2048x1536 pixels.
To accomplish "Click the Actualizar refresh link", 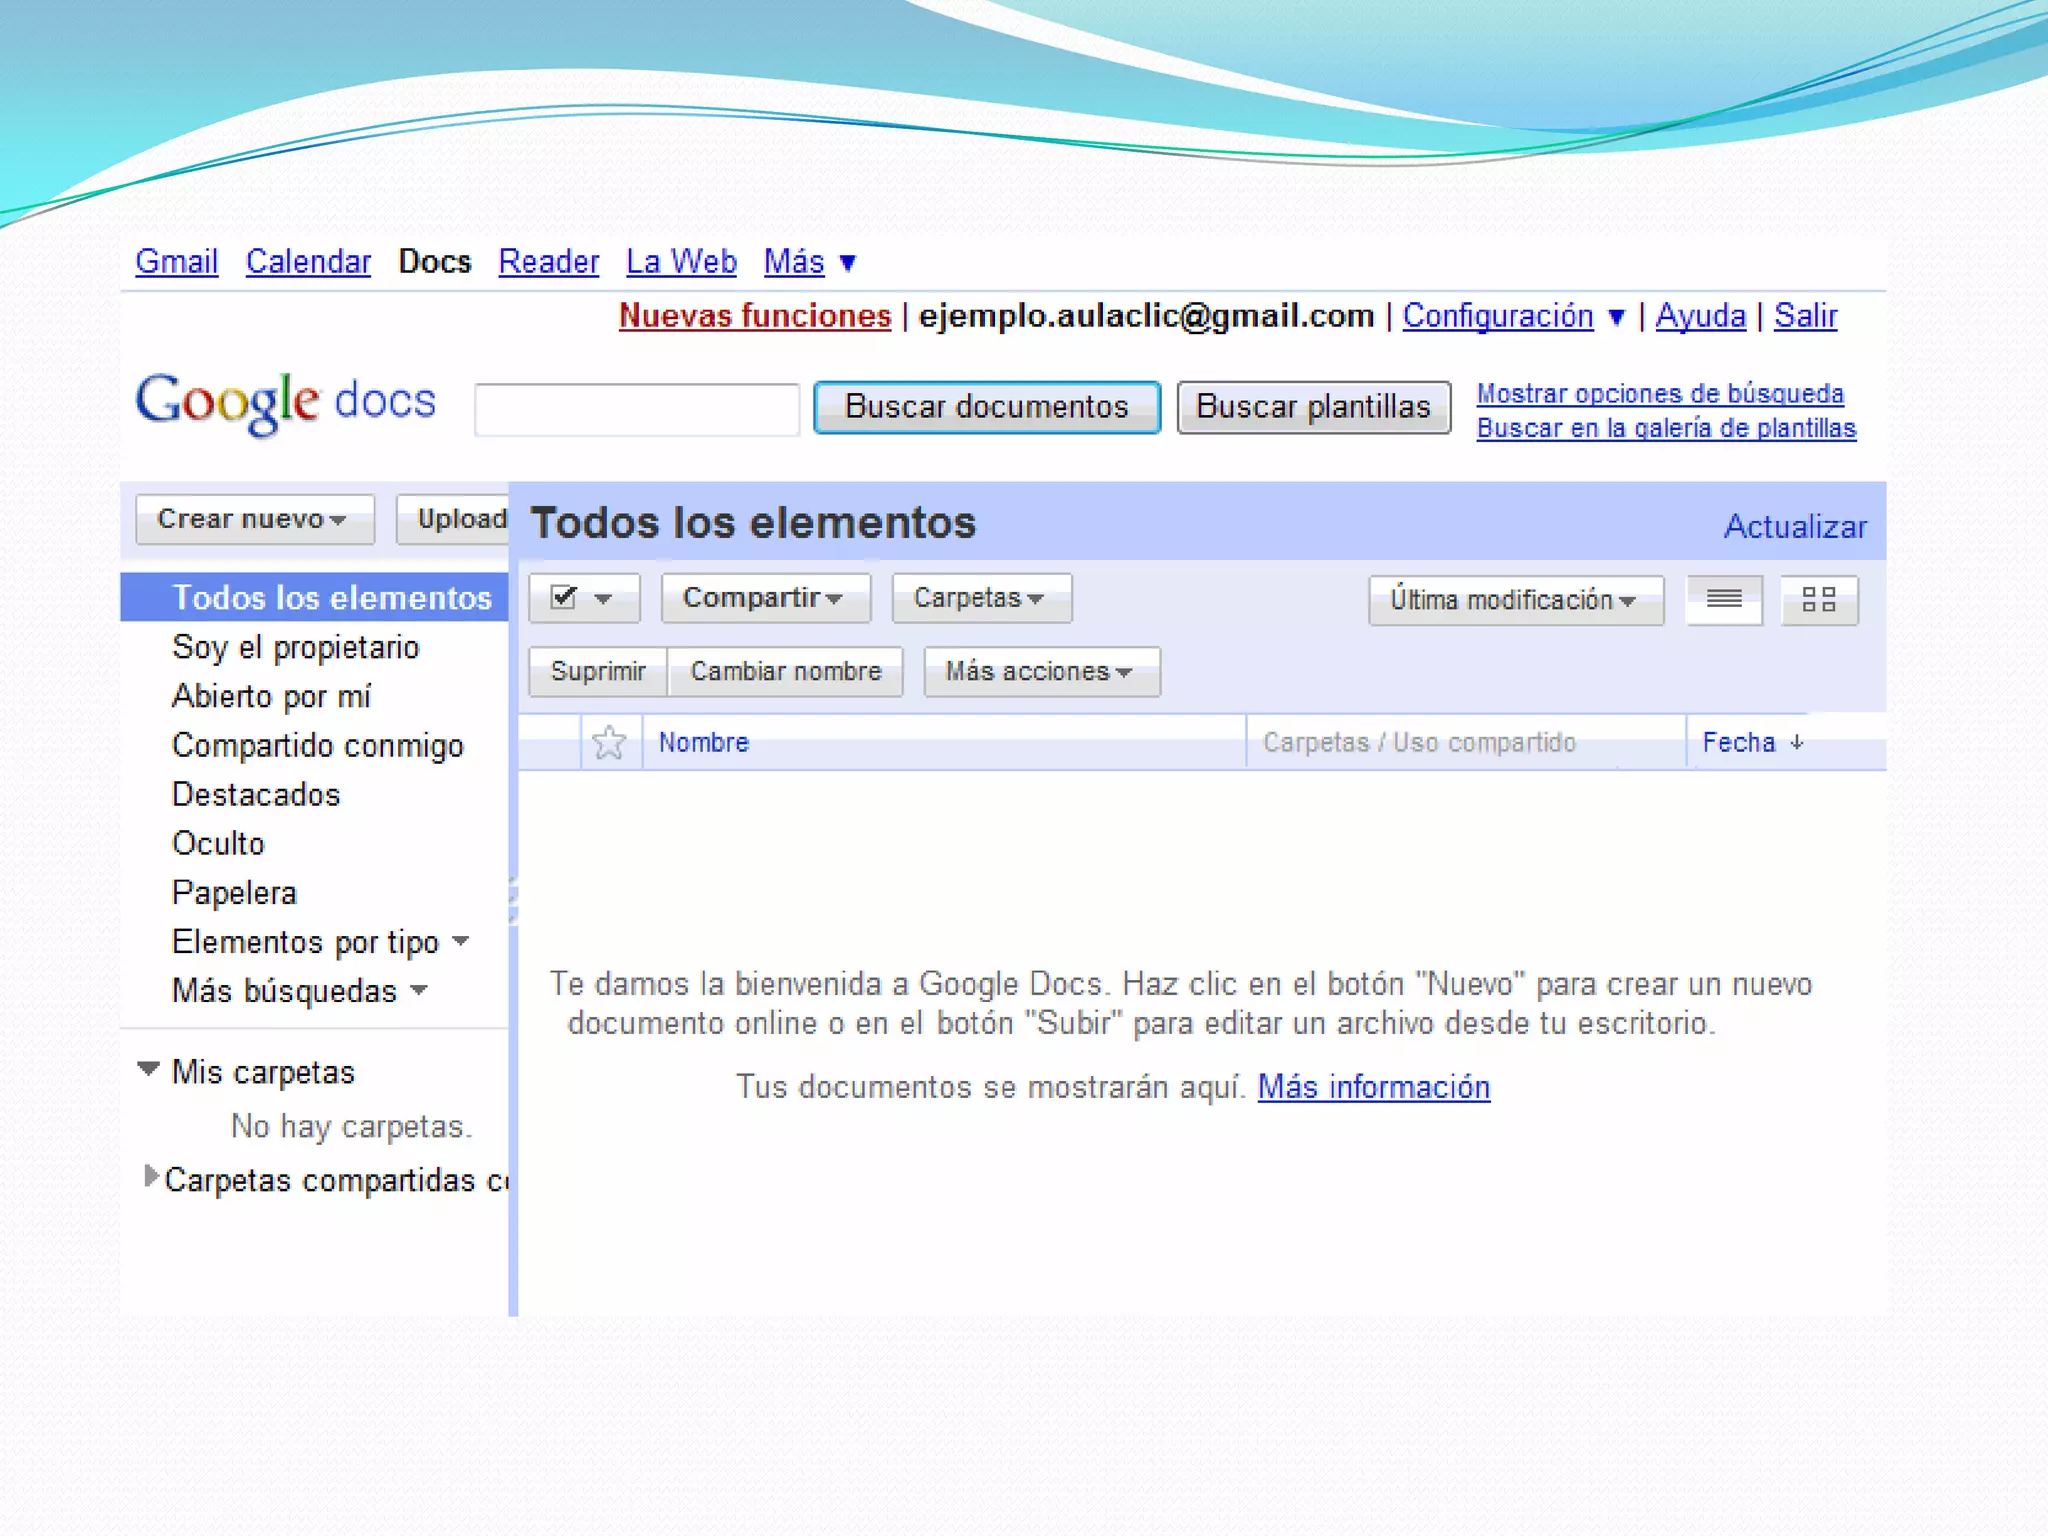I will coord(1794,526).
